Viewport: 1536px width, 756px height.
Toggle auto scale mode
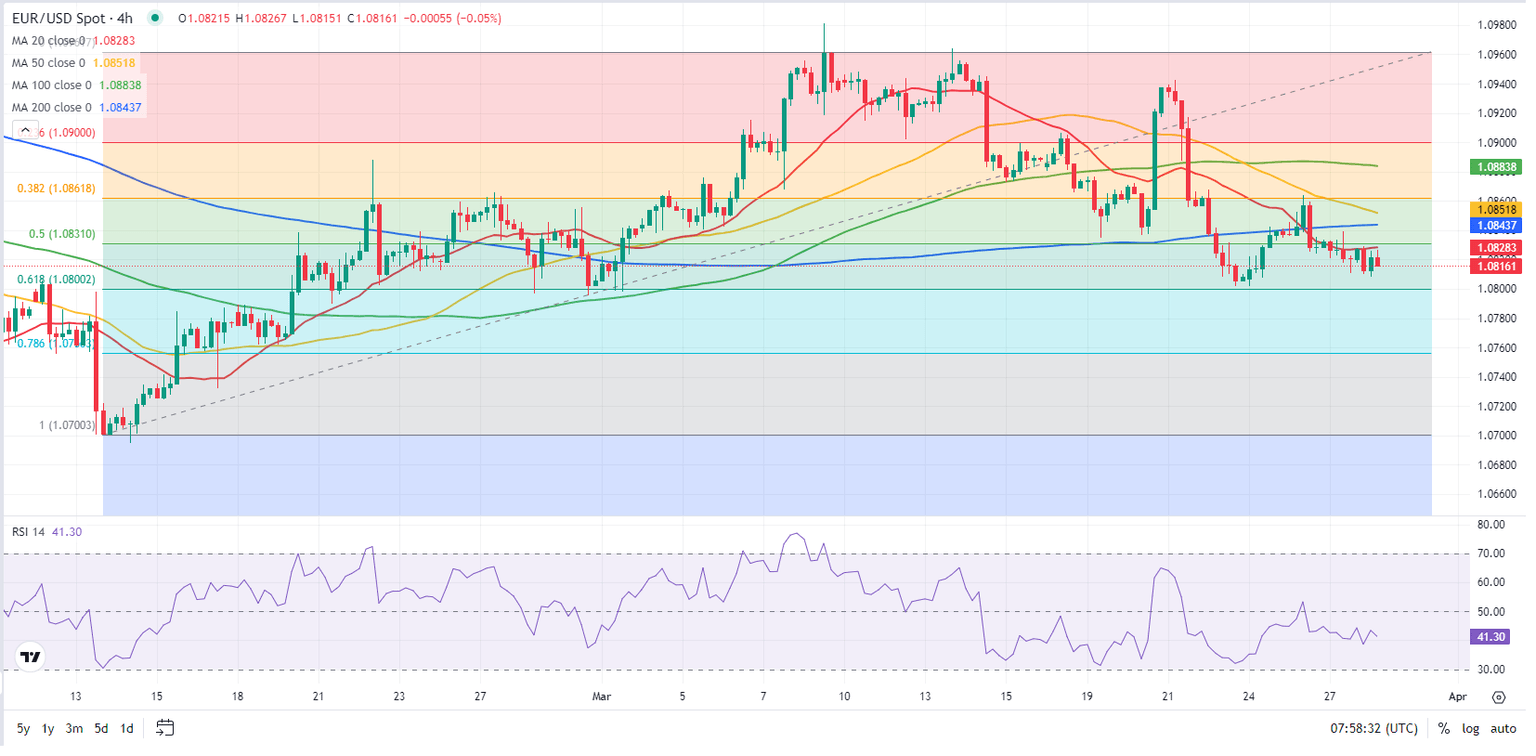pyautogui.click(x=1503, y=728)
